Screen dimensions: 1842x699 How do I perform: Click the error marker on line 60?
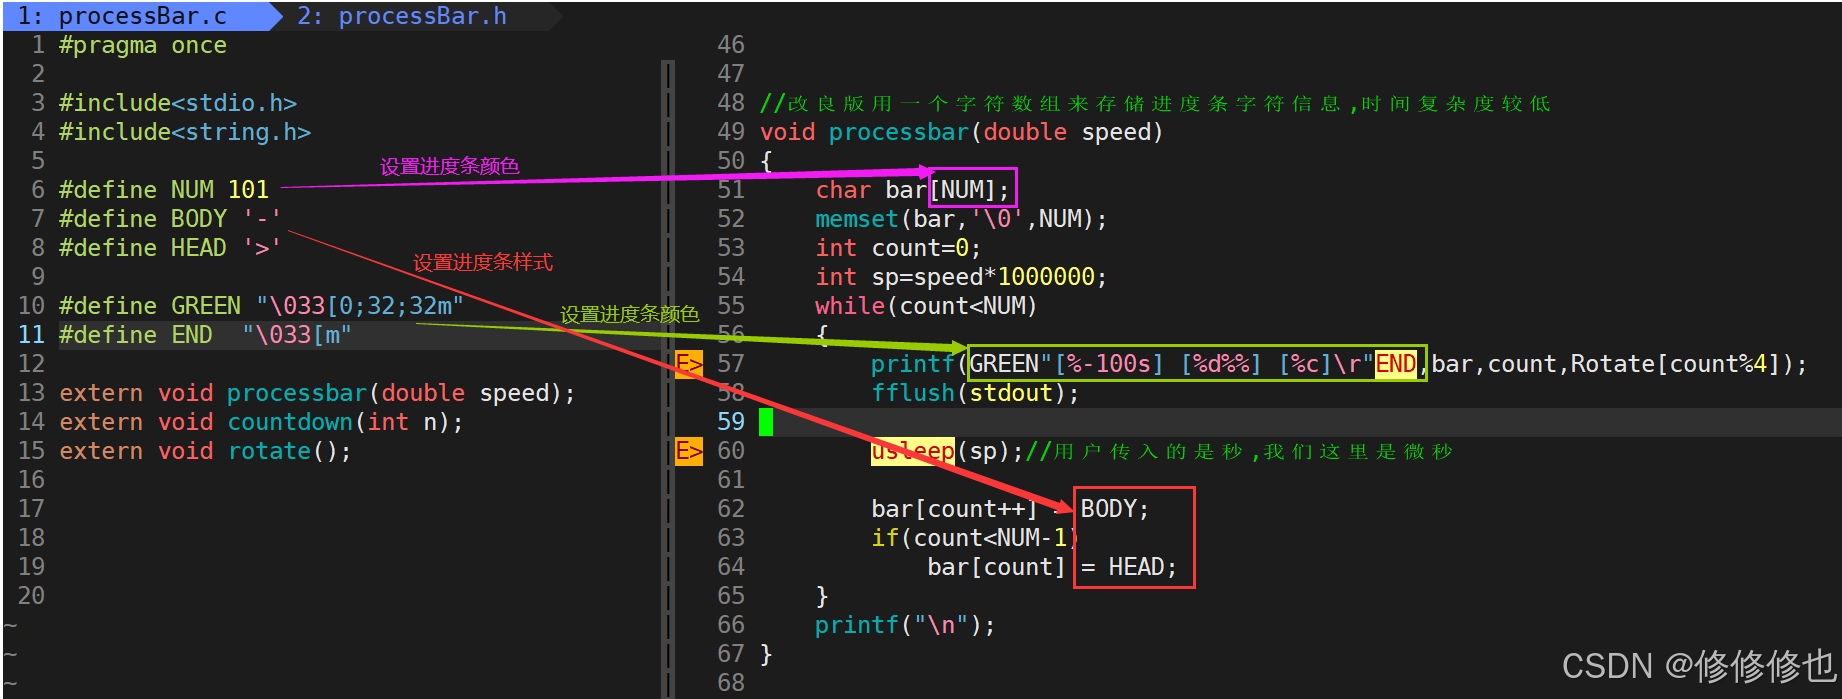pos(689,451)
